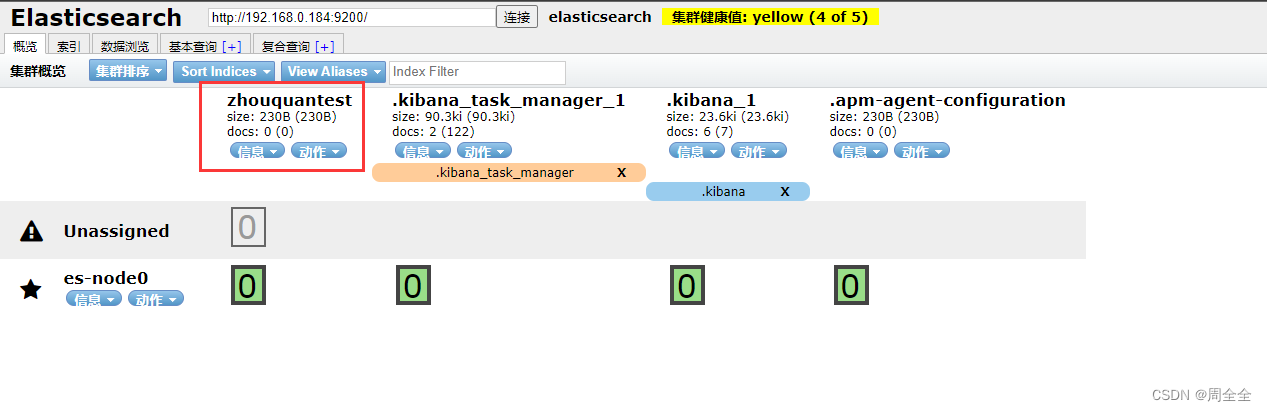The image size is (1267, 411).
Task: Click the yellow cluster health status label
Action: [770, 17]
